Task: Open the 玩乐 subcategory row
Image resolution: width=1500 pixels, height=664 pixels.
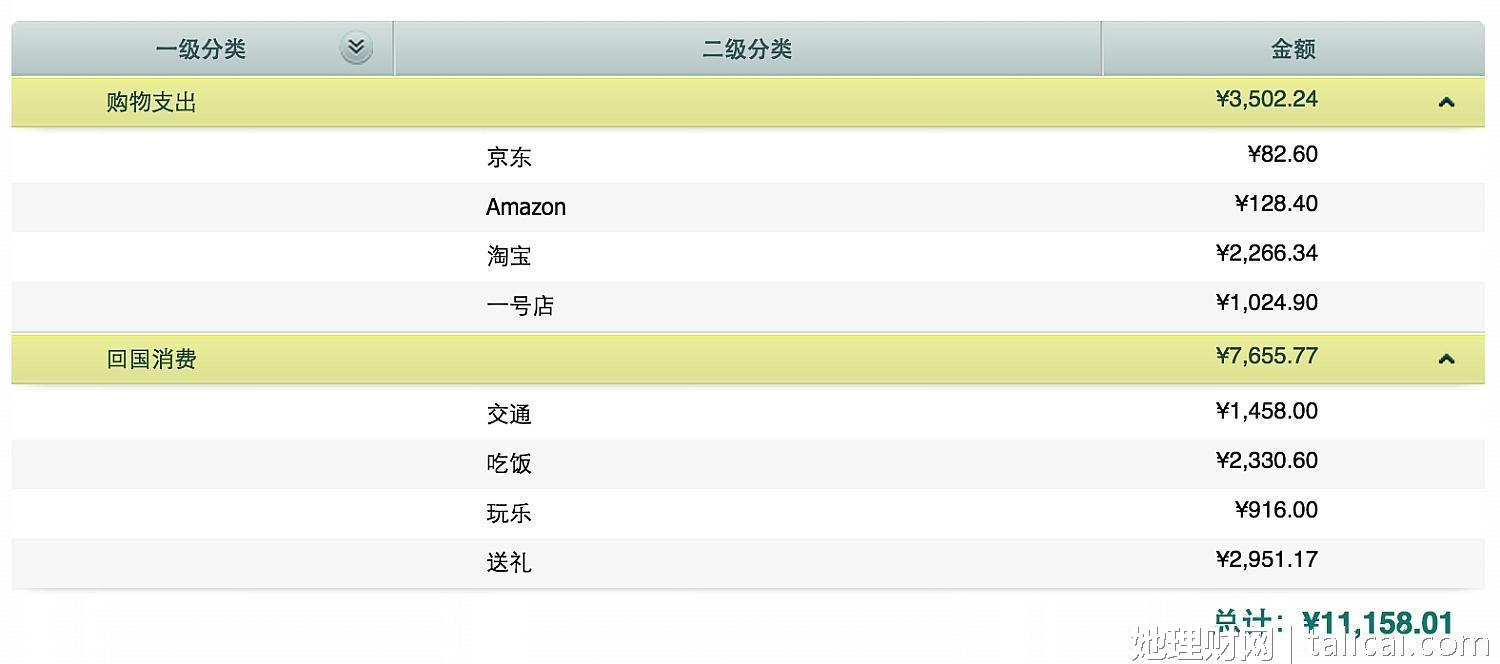Action: click(748, 513)
